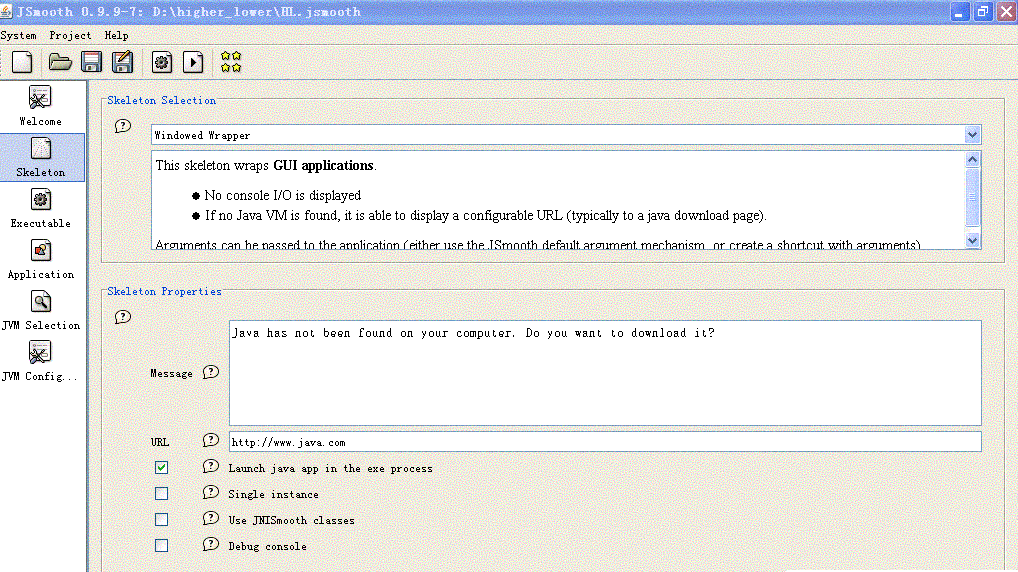Enable the Single instance checkbox
Image resolution: width=1018 pixels, height=572 pixels.
coord(162,493)
